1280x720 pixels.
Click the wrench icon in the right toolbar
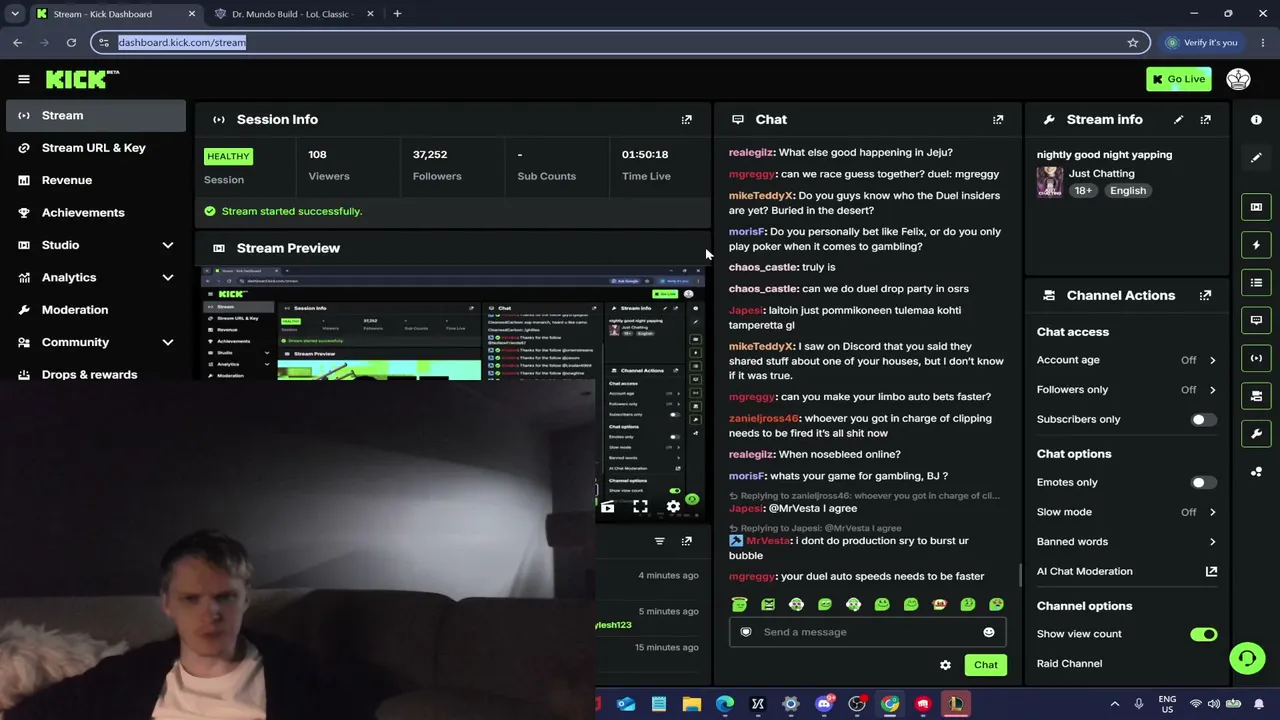point(1256,433)
